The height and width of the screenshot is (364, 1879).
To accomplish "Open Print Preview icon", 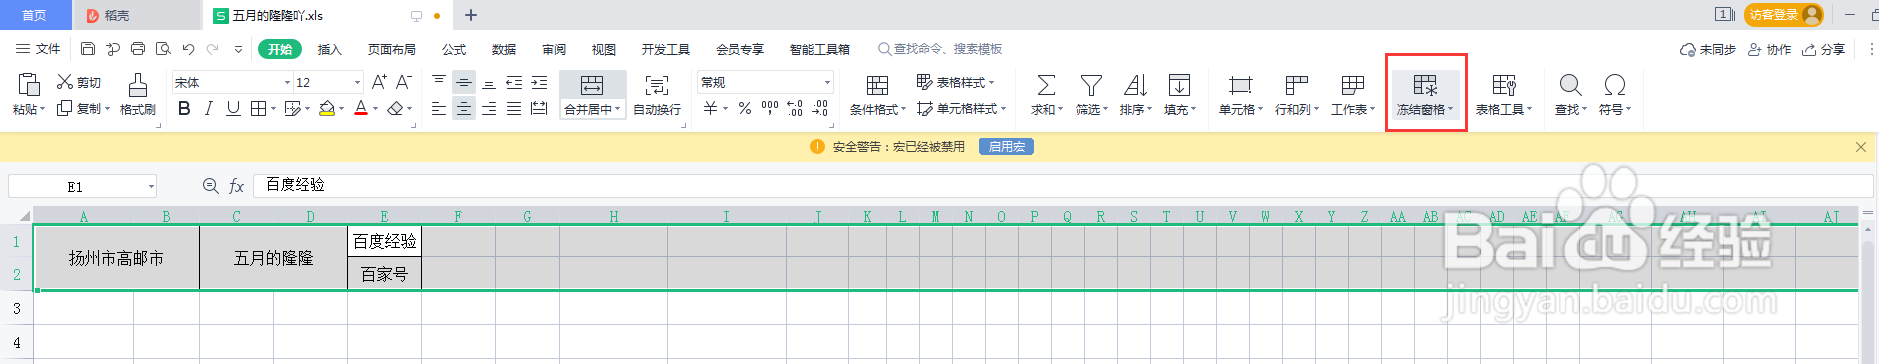I will tap(163, 49).
